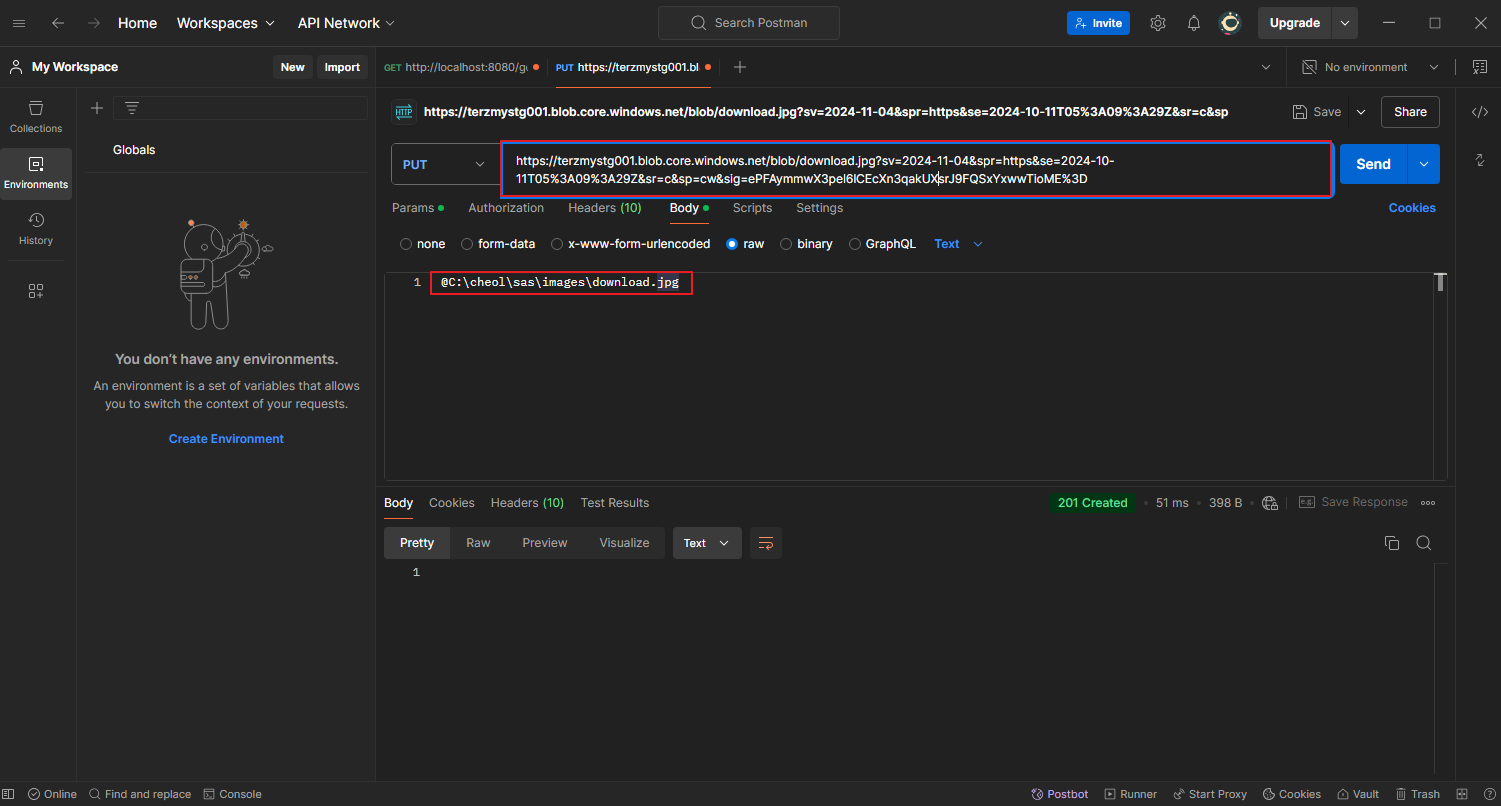Click the Send button

coord(1373,164)
